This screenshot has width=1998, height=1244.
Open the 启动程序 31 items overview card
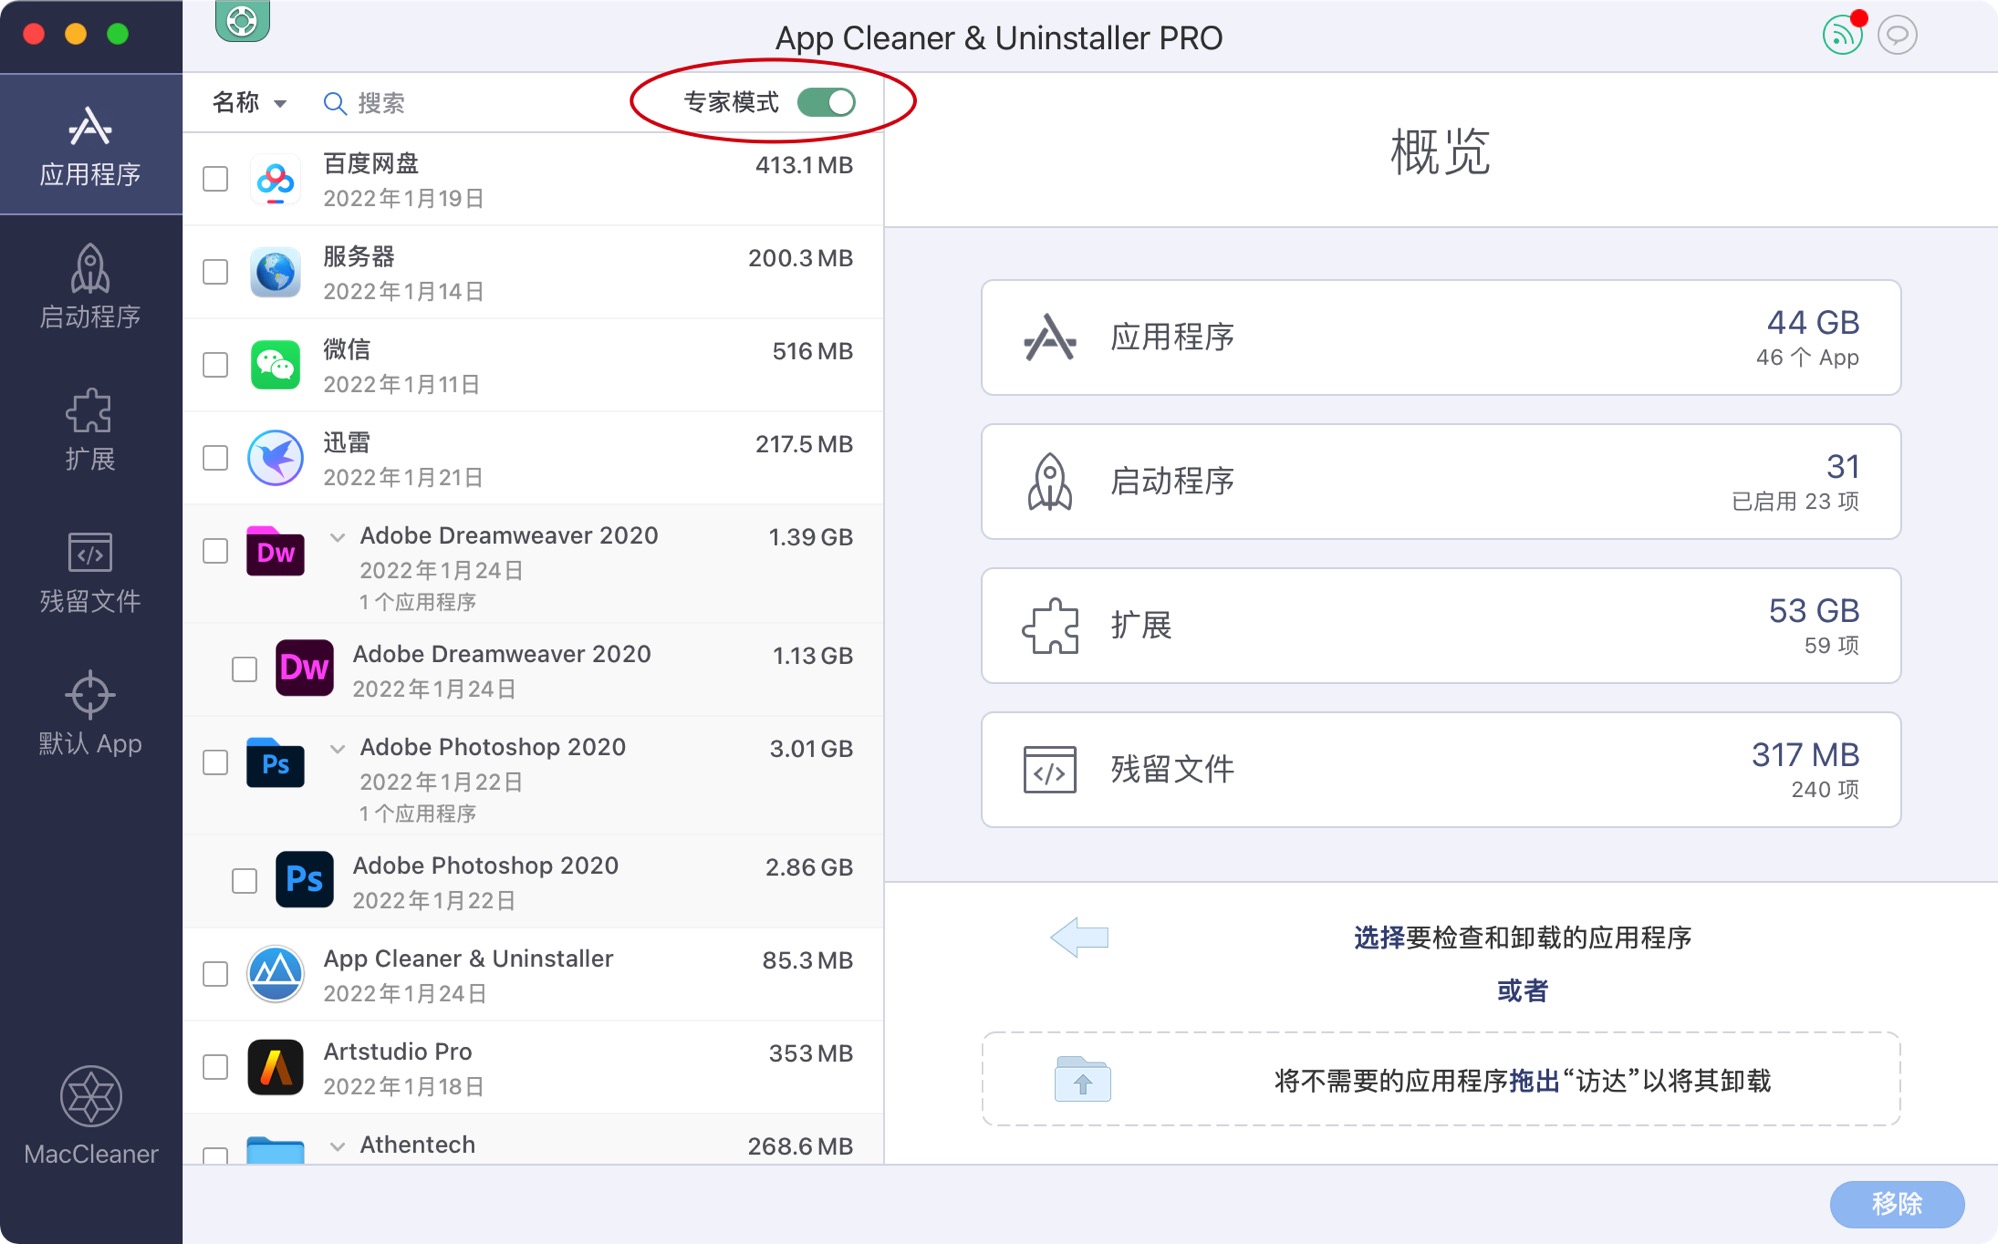click(x=1440, y=482)
